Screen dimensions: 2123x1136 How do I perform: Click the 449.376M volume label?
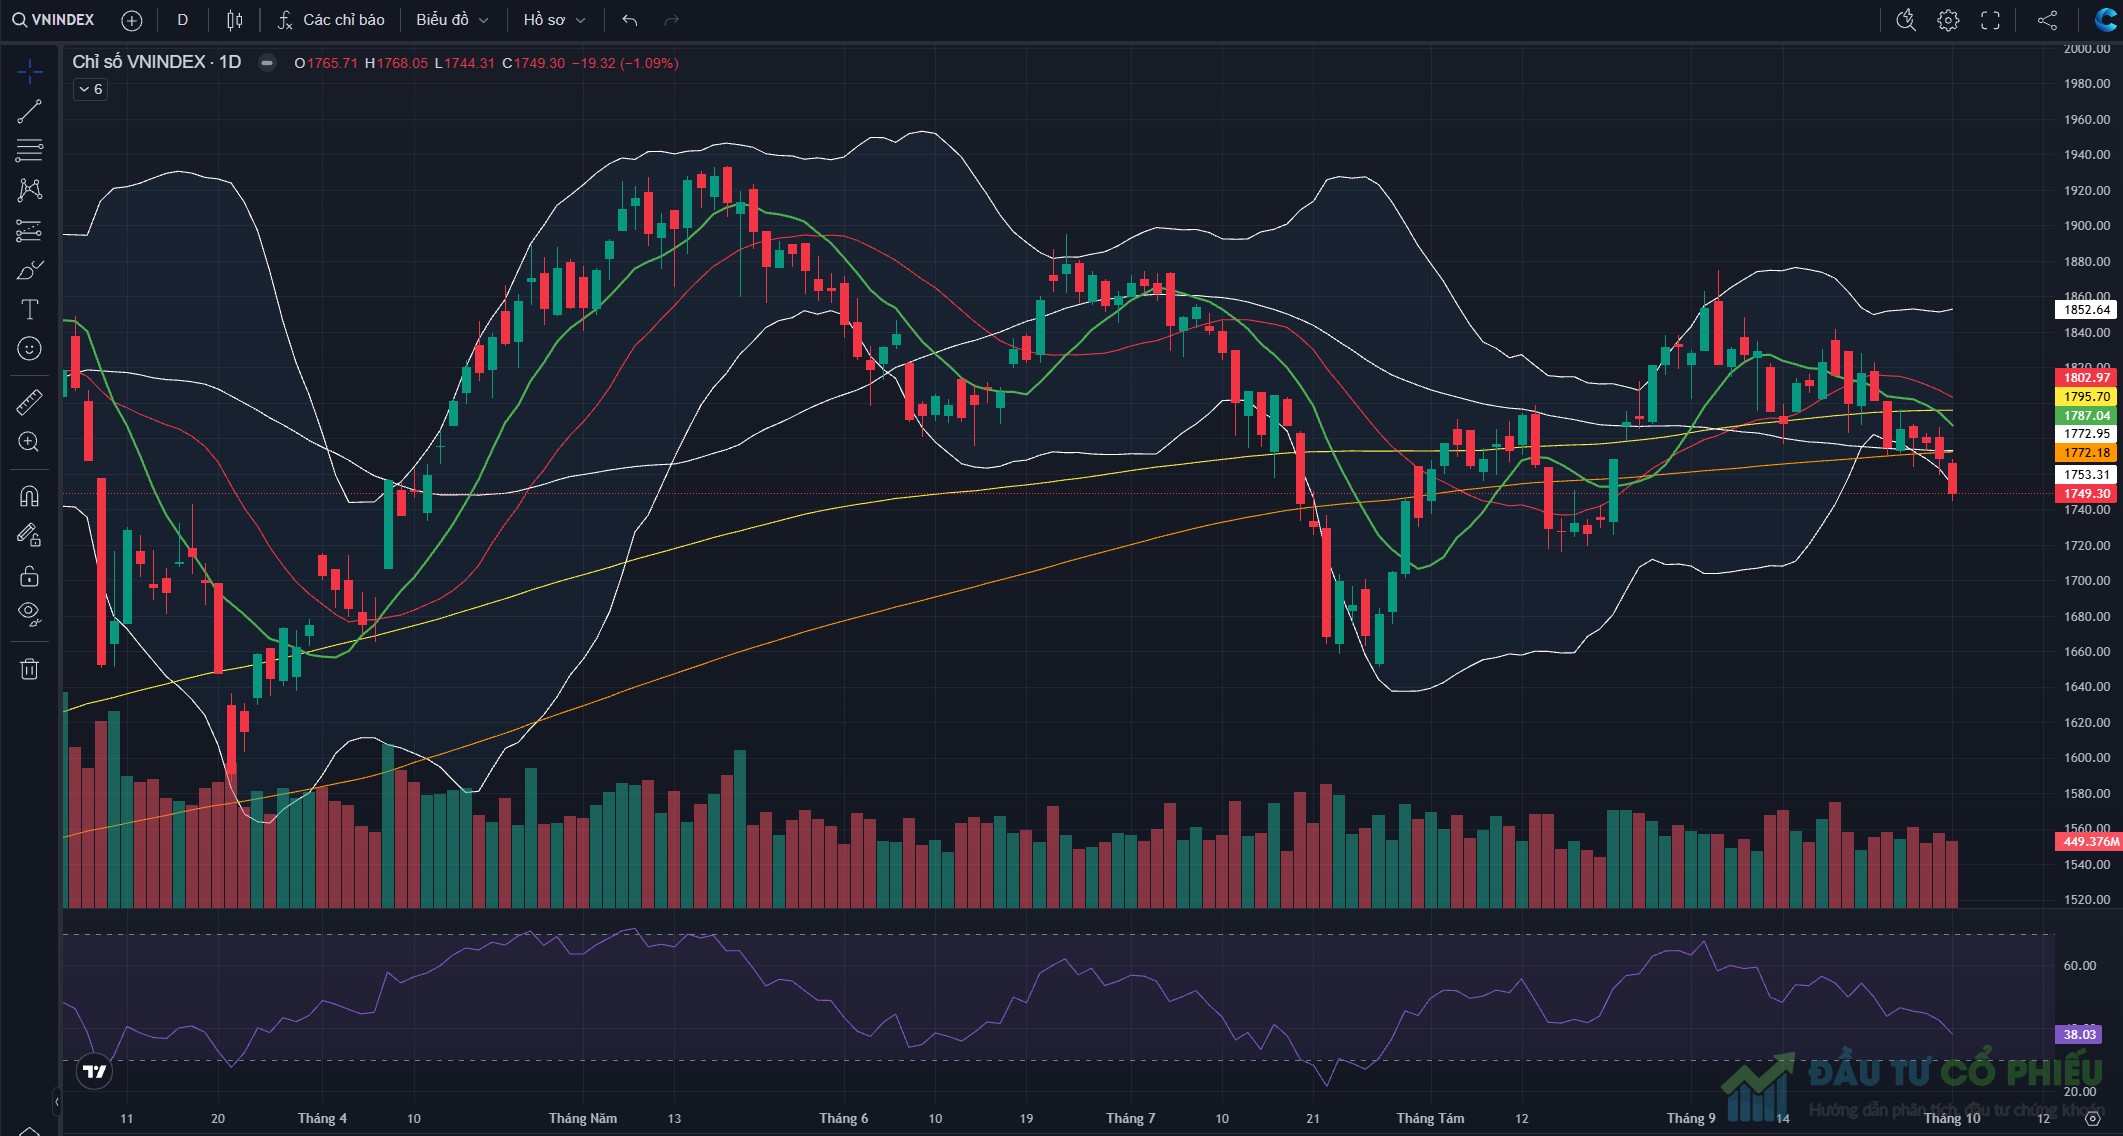pos(2088,841)
